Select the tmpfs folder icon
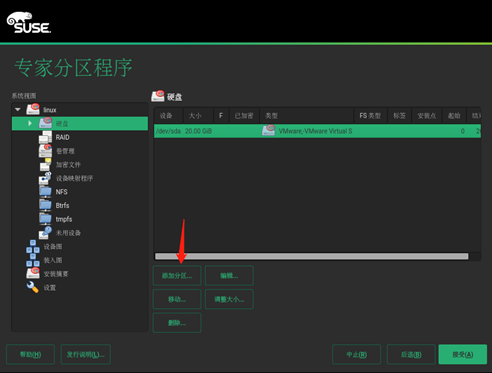Viewport: 492px width, 373px height. 45,219
